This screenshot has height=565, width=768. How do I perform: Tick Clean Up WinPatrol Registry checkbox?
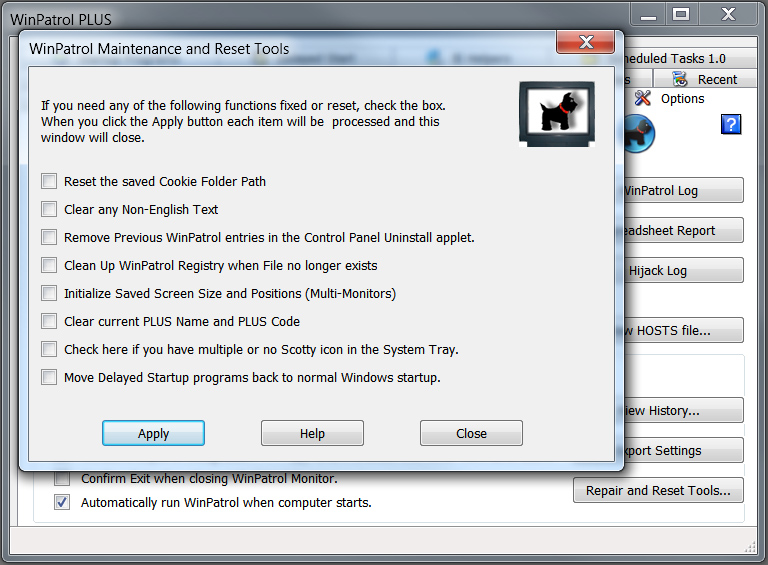coord(49,265)
